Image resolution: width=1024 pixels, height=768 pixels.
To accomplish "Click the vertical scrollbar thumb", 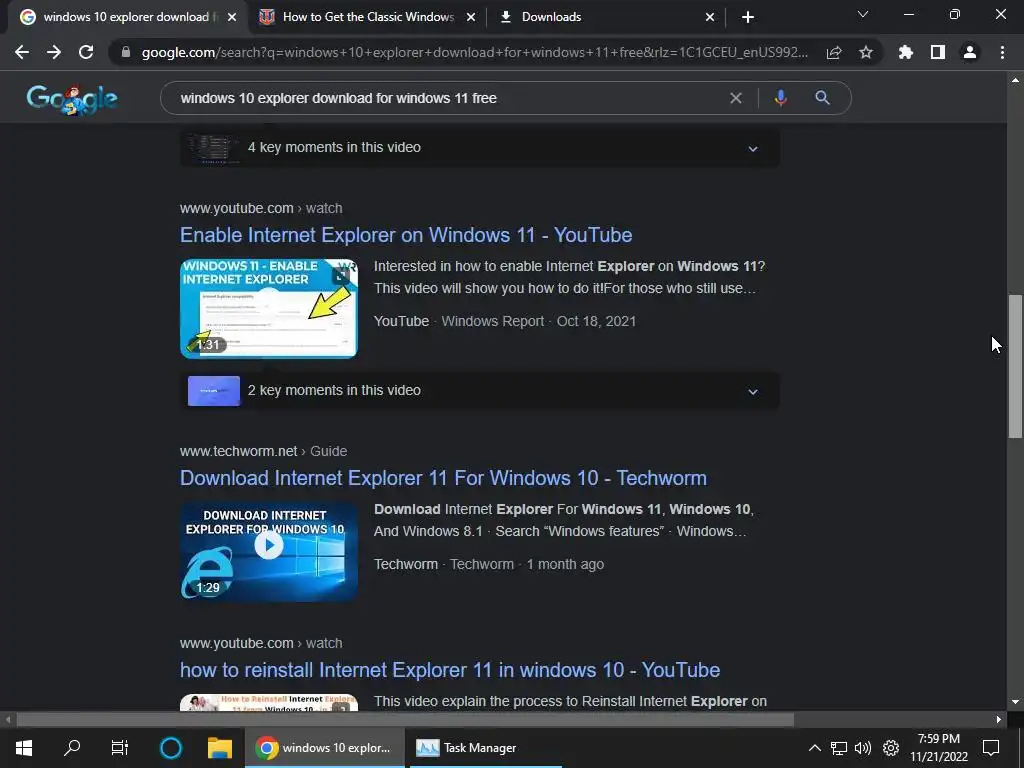I will pos(1015,366).
